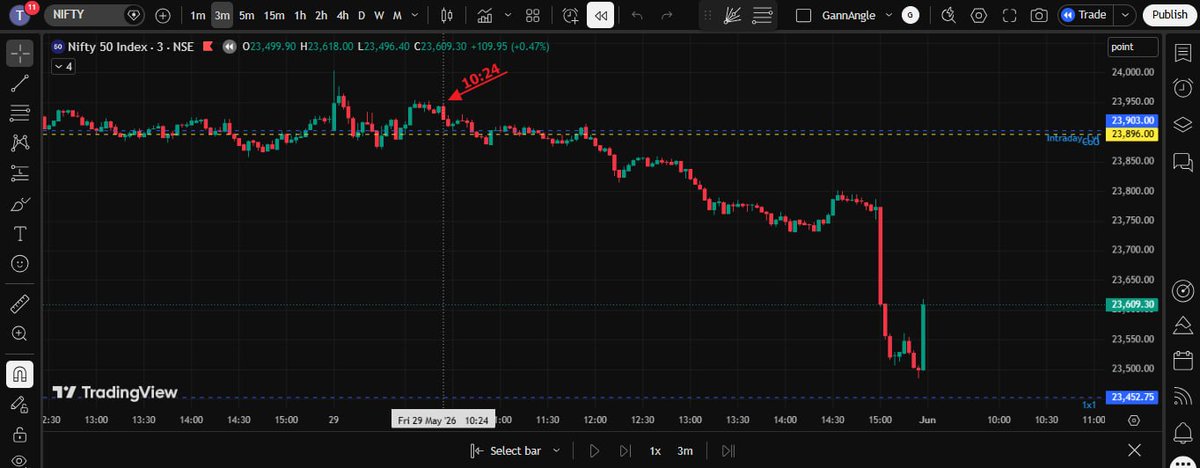Create an alert with the clock icon
Screen dimensions: 1200x468
570,15
